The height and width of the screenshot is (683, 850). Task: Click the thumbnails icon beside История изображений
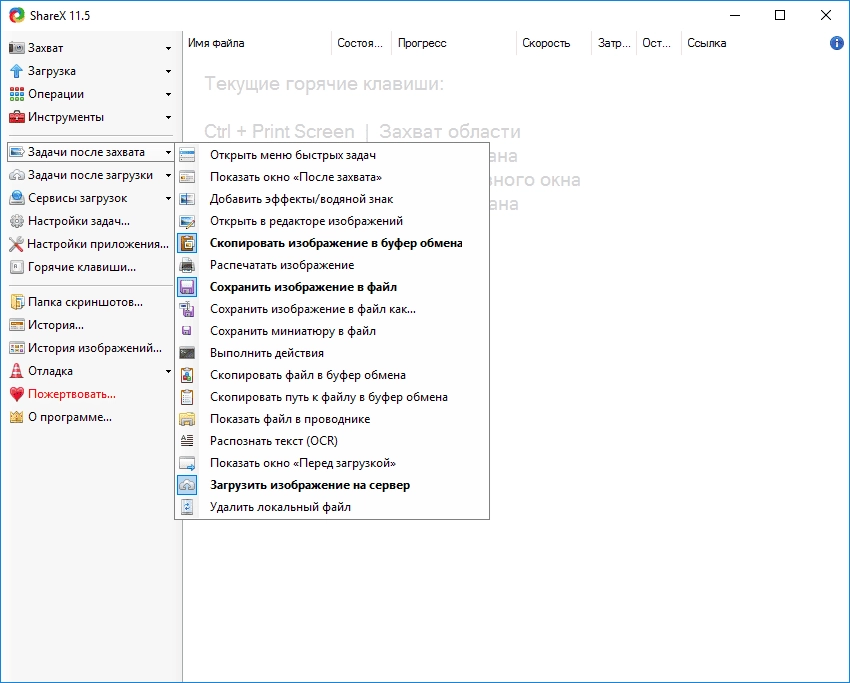click(x=17, y=348)
